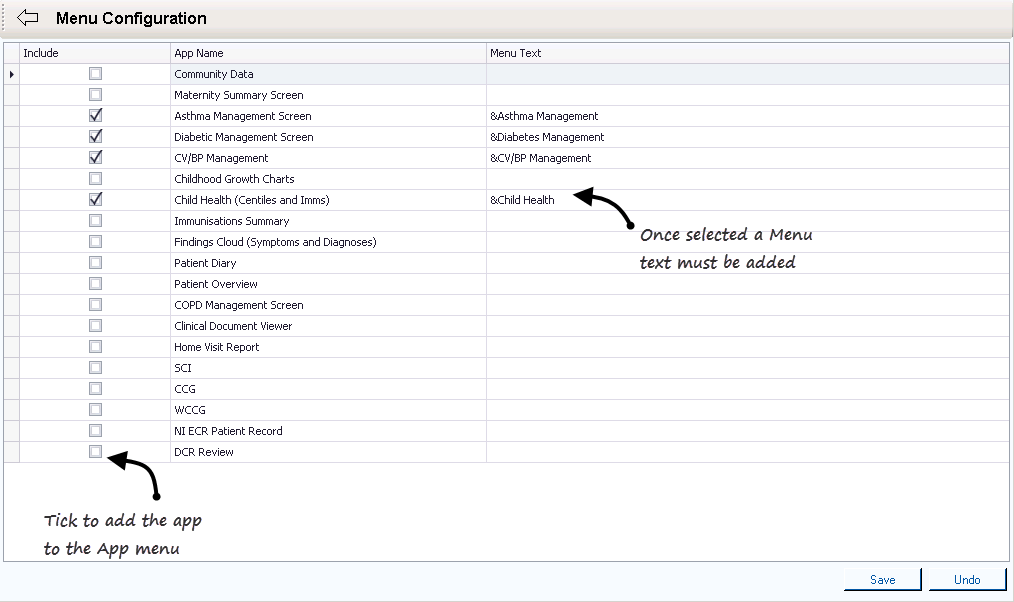Untick Child Health (Centiles and Imms) checkbox
The image size is (1014, 602).
pyautogui.click(x=95, y=200)
